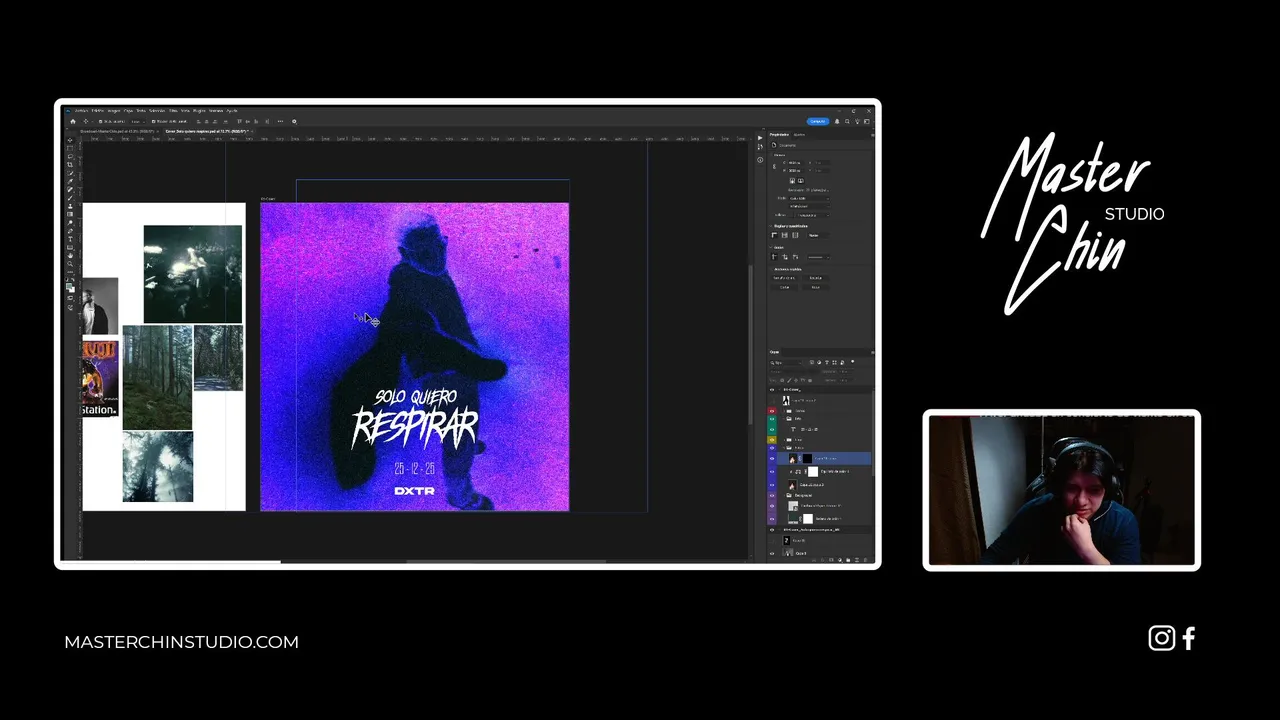
Task: Select the Pen tool
Action: click(x=70, y=230)
